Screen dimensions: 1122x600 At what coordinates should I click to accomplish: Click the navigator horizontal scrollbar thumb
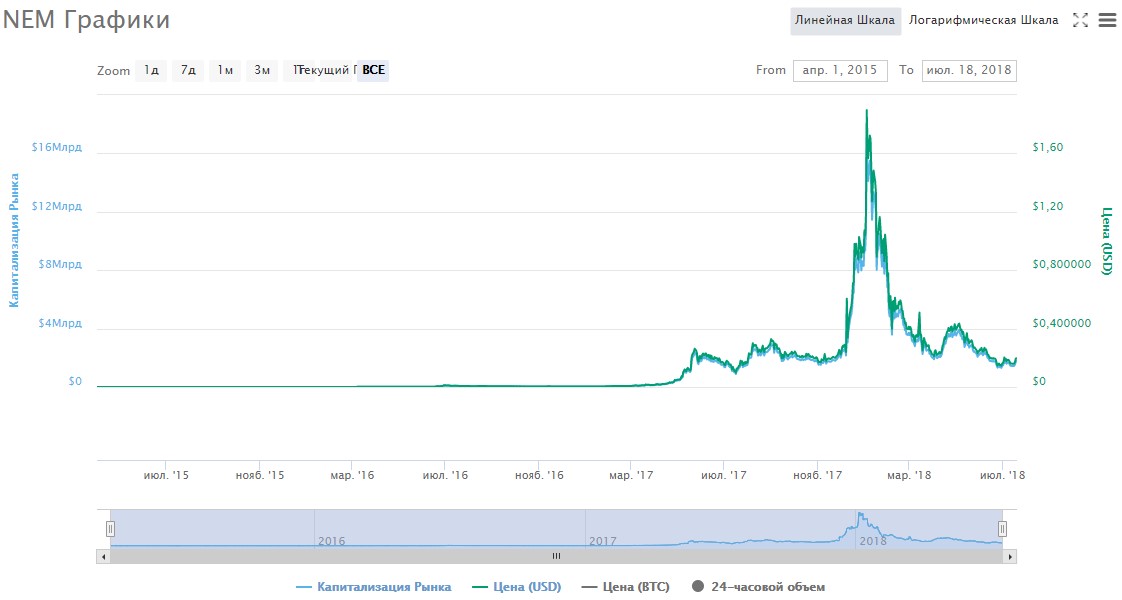557,555
